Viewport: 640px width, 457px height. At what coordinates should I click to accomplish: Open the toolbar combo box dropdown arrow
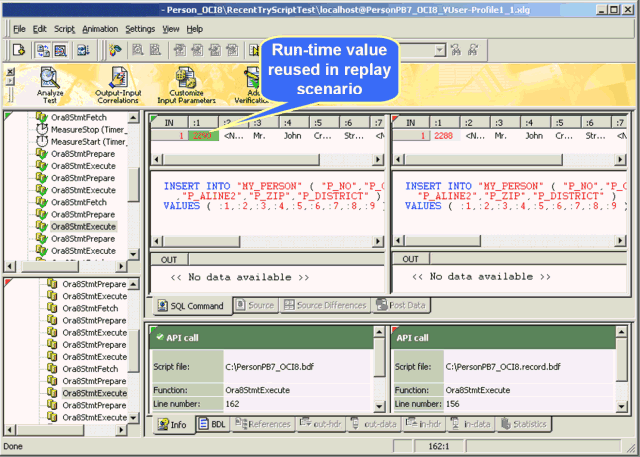438,49
